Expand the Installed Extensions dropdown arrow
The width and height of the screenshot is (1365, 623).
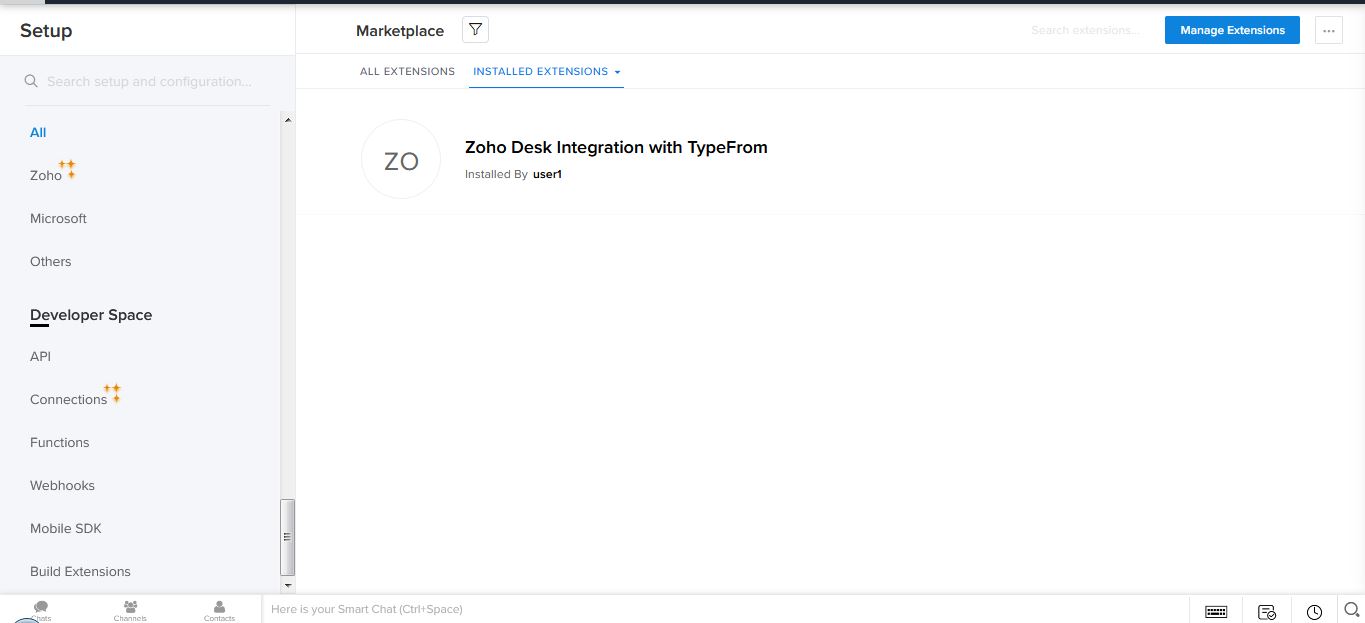[x=618, y=72]
